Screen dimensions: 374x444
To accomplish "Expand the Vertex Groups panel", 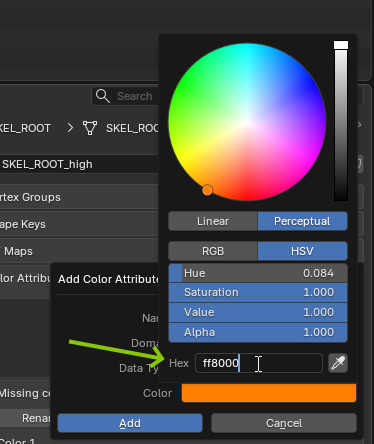I will click(79, 197).
